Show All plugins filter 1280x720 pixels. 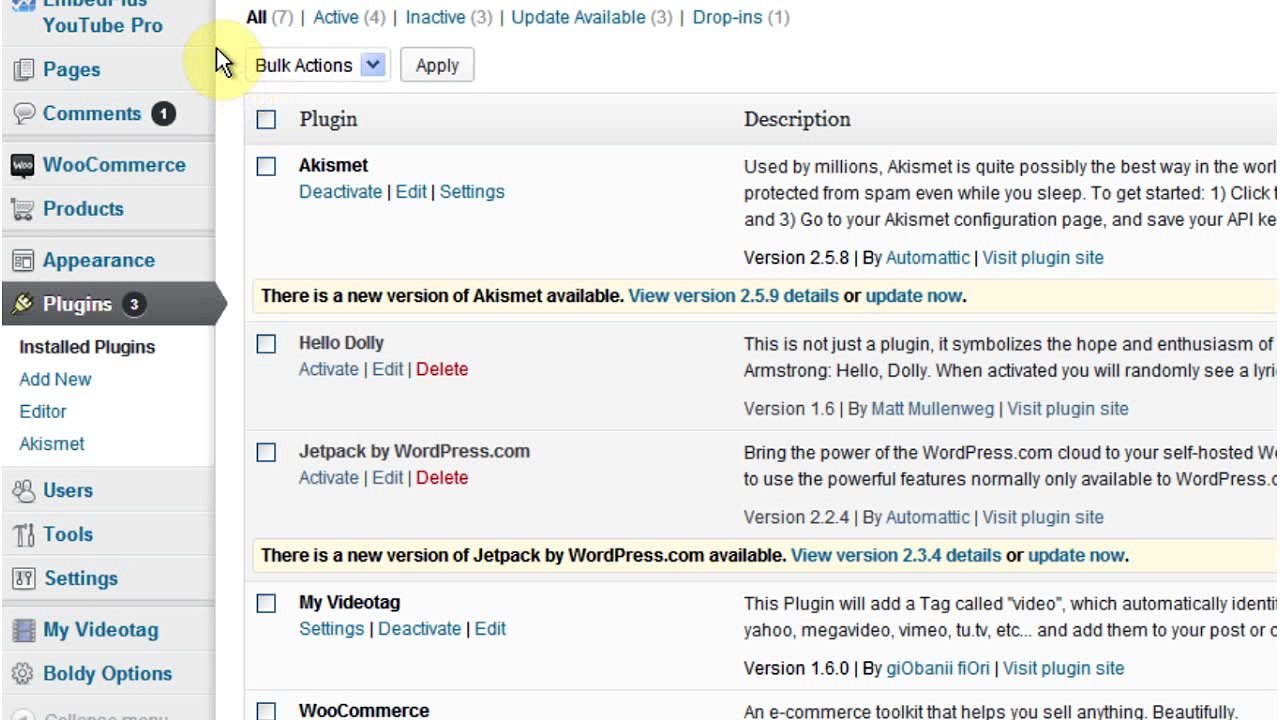pos(256,17)
